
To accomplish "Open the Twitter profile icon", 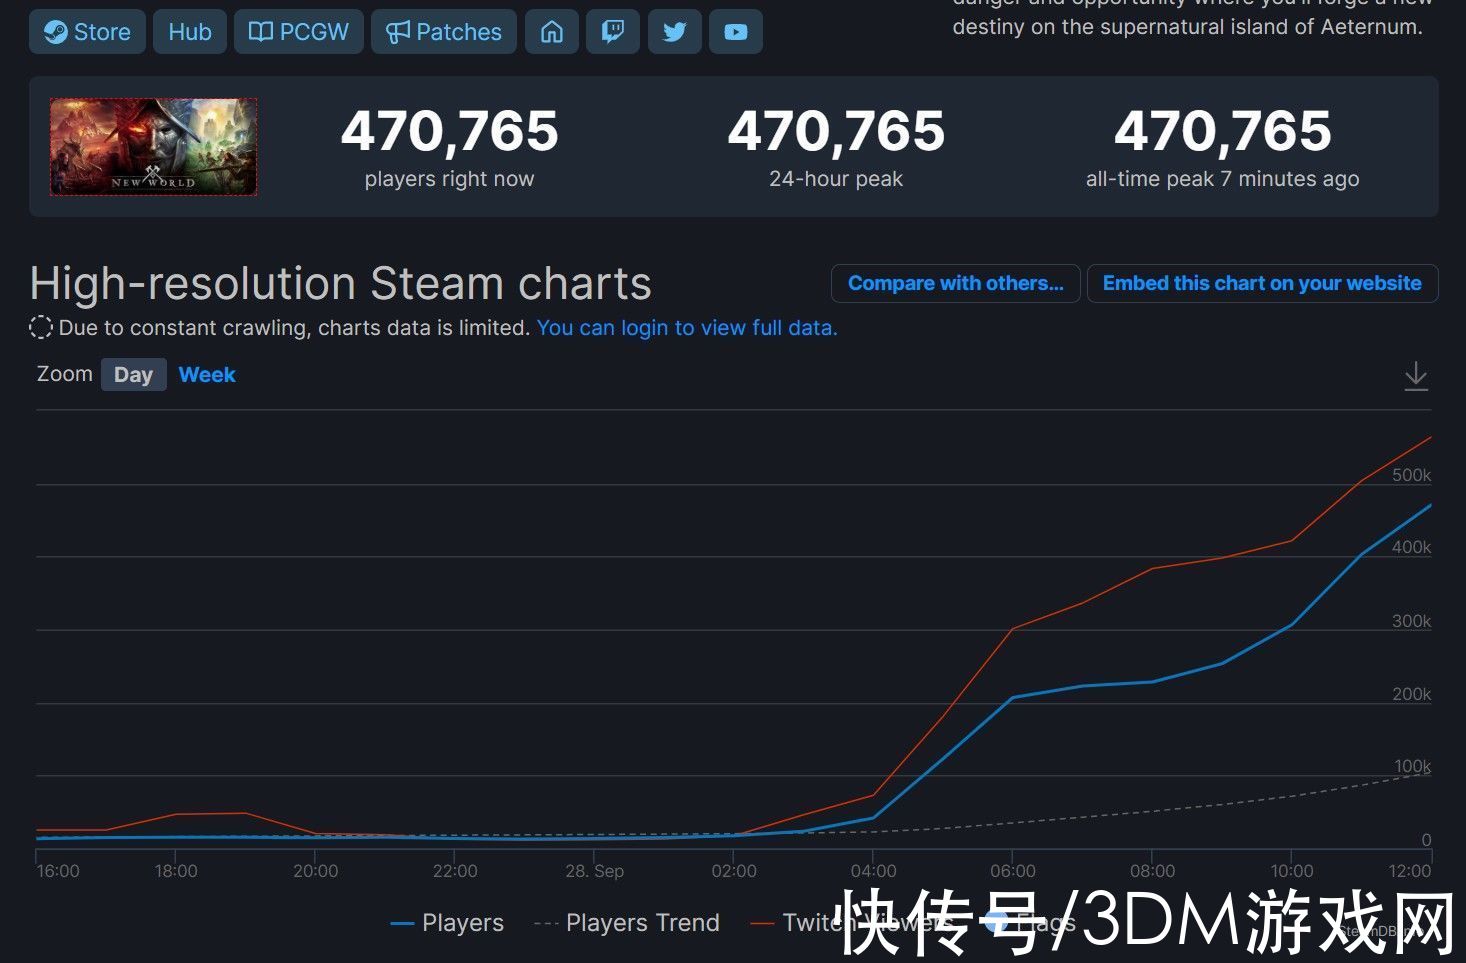I will pos(675,32).
